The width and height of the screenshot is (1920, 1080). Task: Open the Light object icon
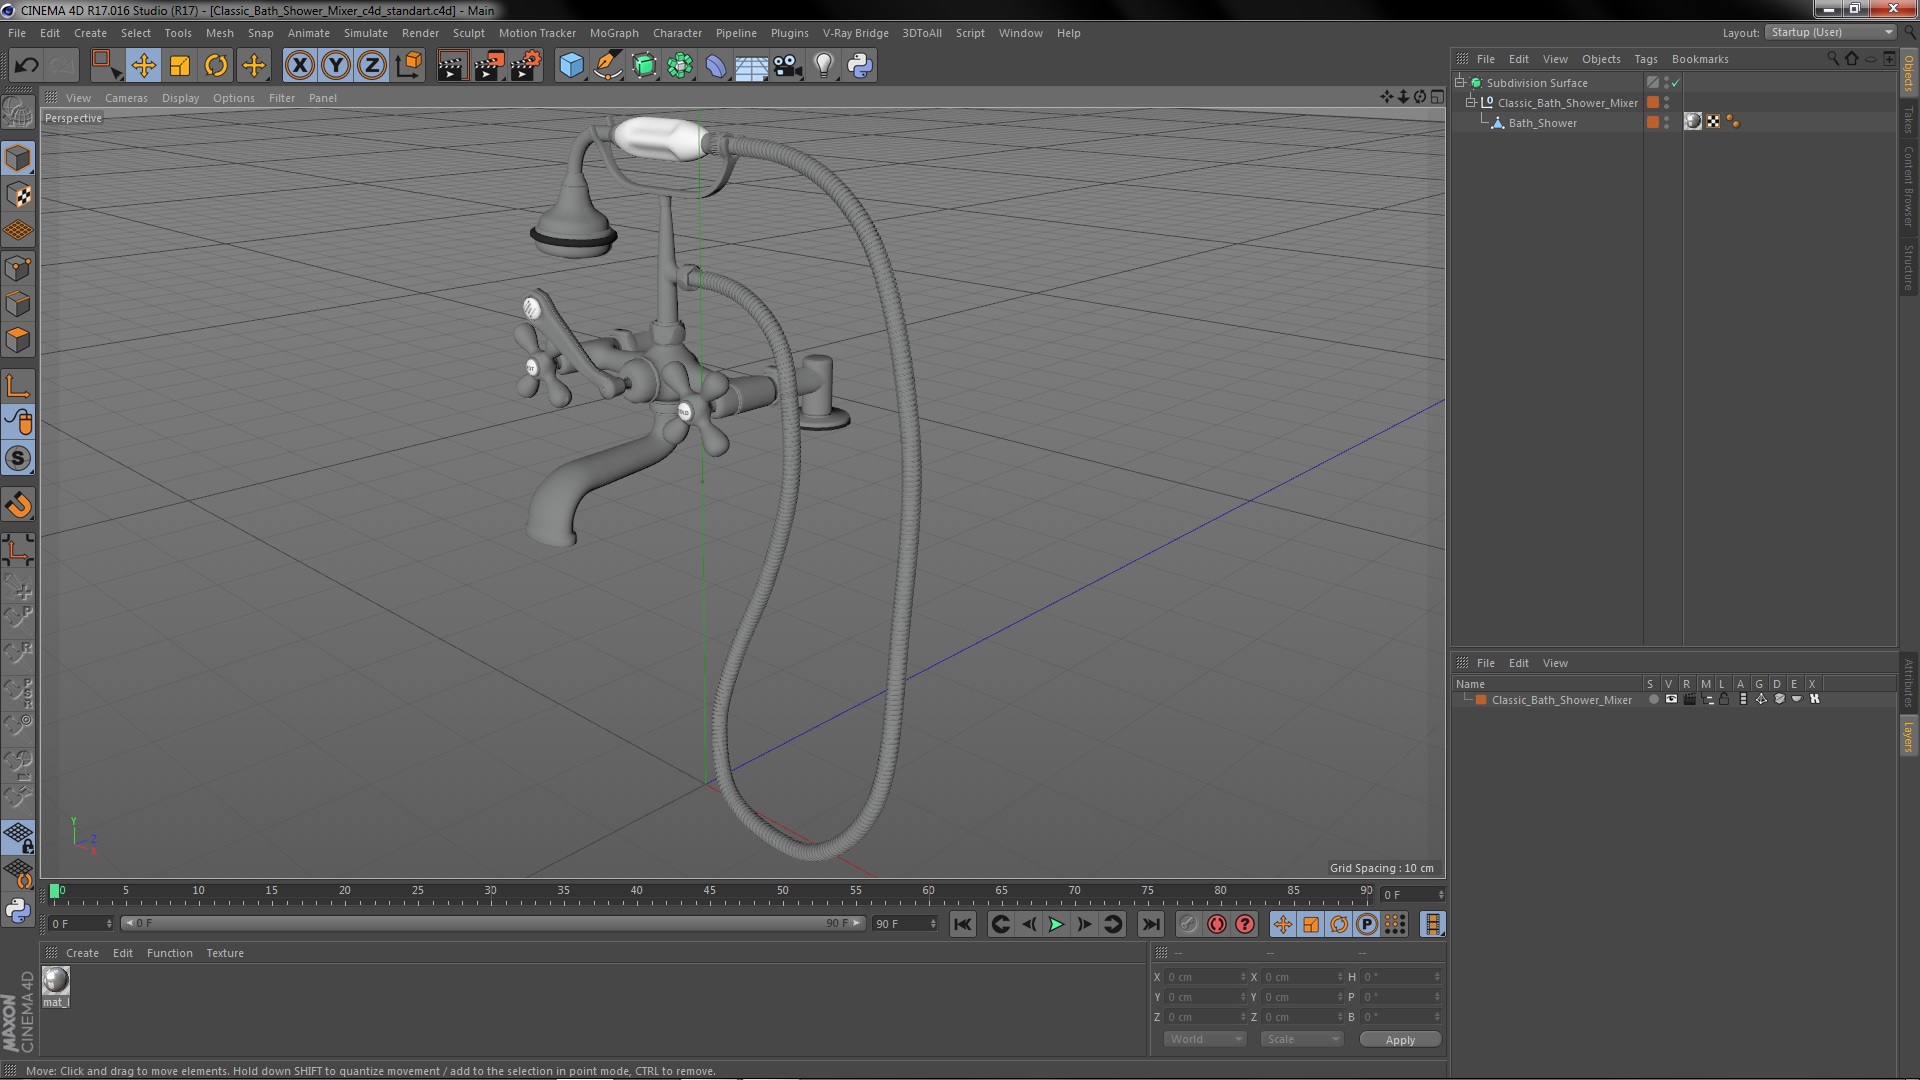(823, 66)
